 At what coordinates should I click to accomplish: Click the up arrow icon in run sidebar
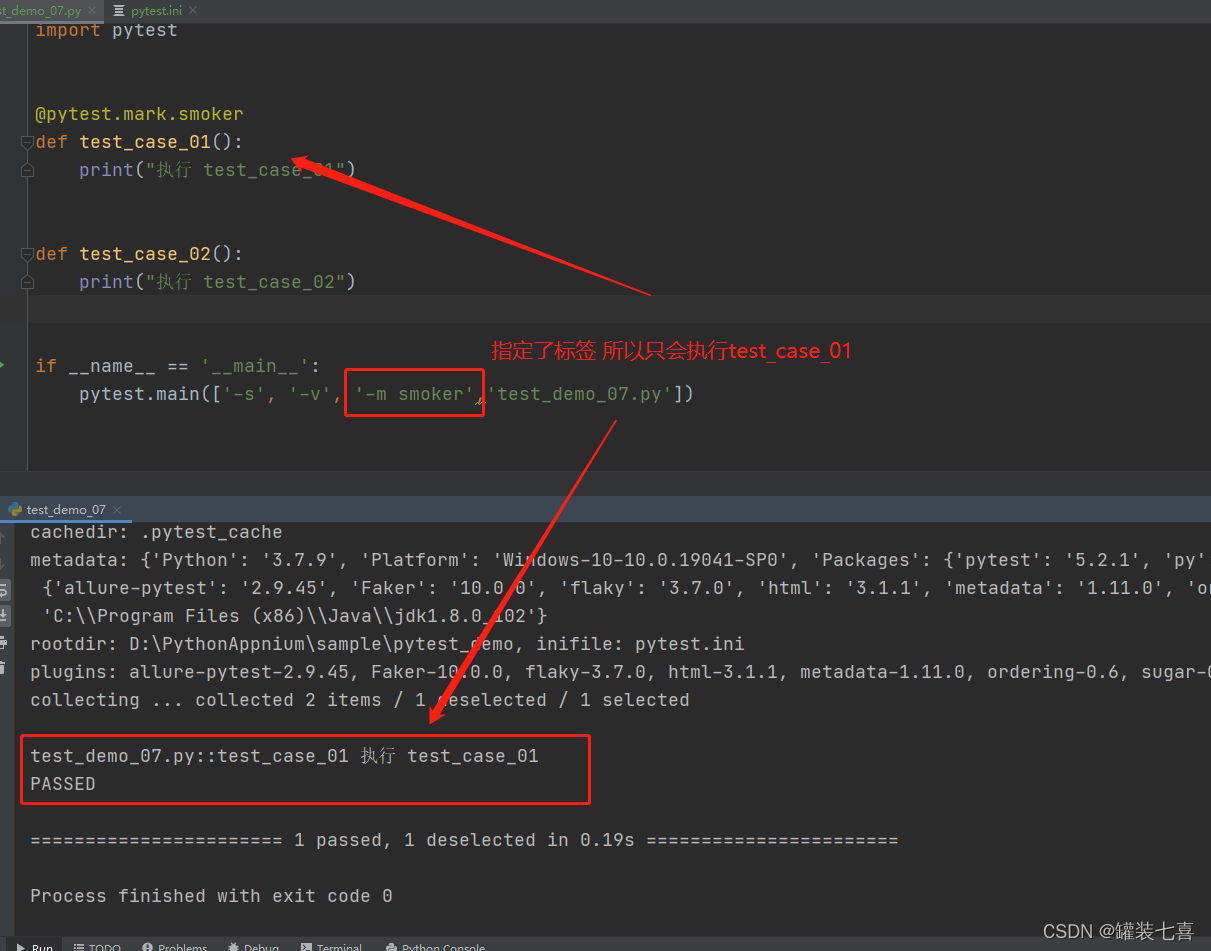click(x=4, y=537)
